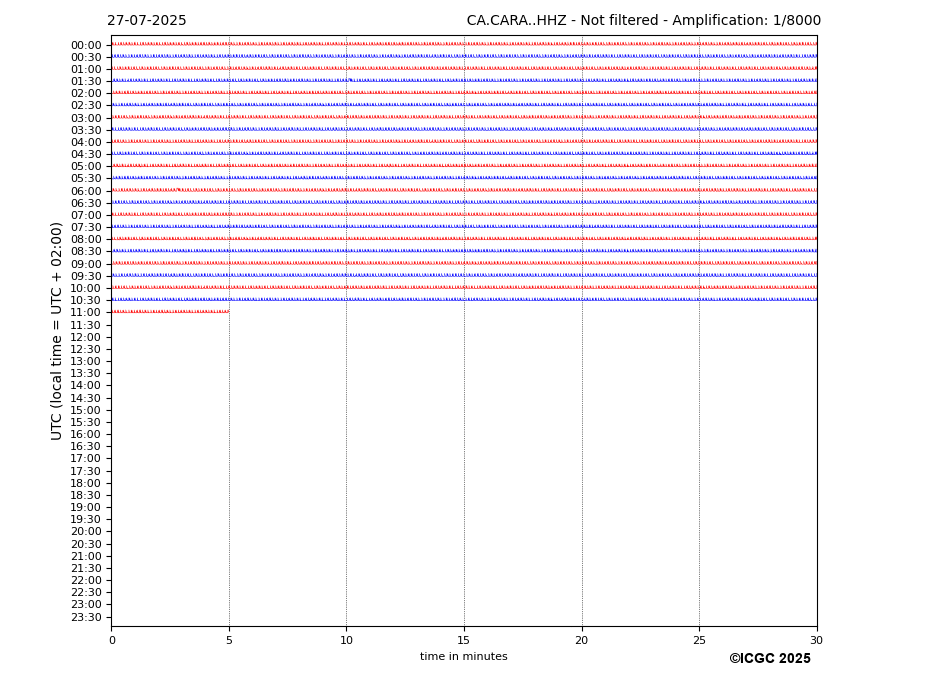Click the date text 27-07-2025
The width and height of the screenshot is (927, 696).
coord(147,21)
